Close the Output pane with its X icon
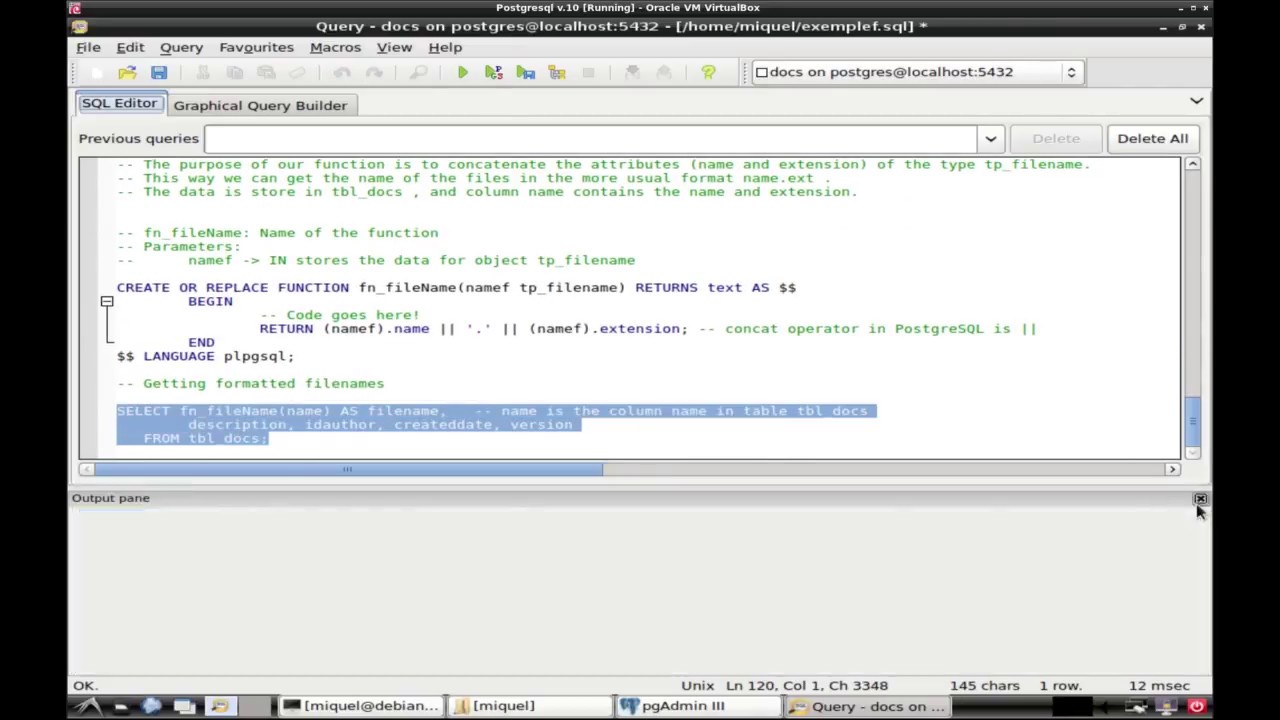The height and width of the screenshot is (720, 1280). pyautogui.click(x=1200, y=498)
